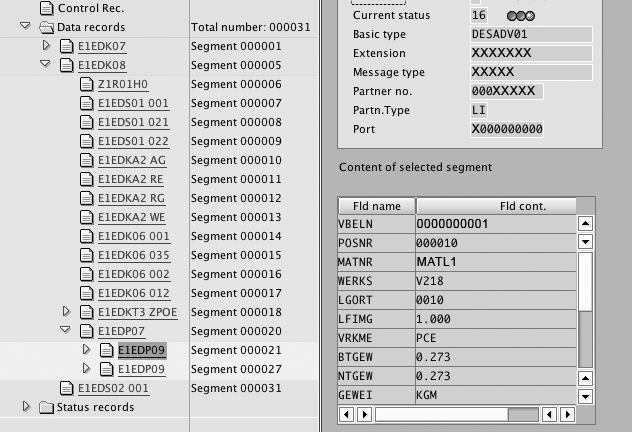Click the Basic type field DESADV01
Screen dimensions: 632x432
[x=531, y=34]
